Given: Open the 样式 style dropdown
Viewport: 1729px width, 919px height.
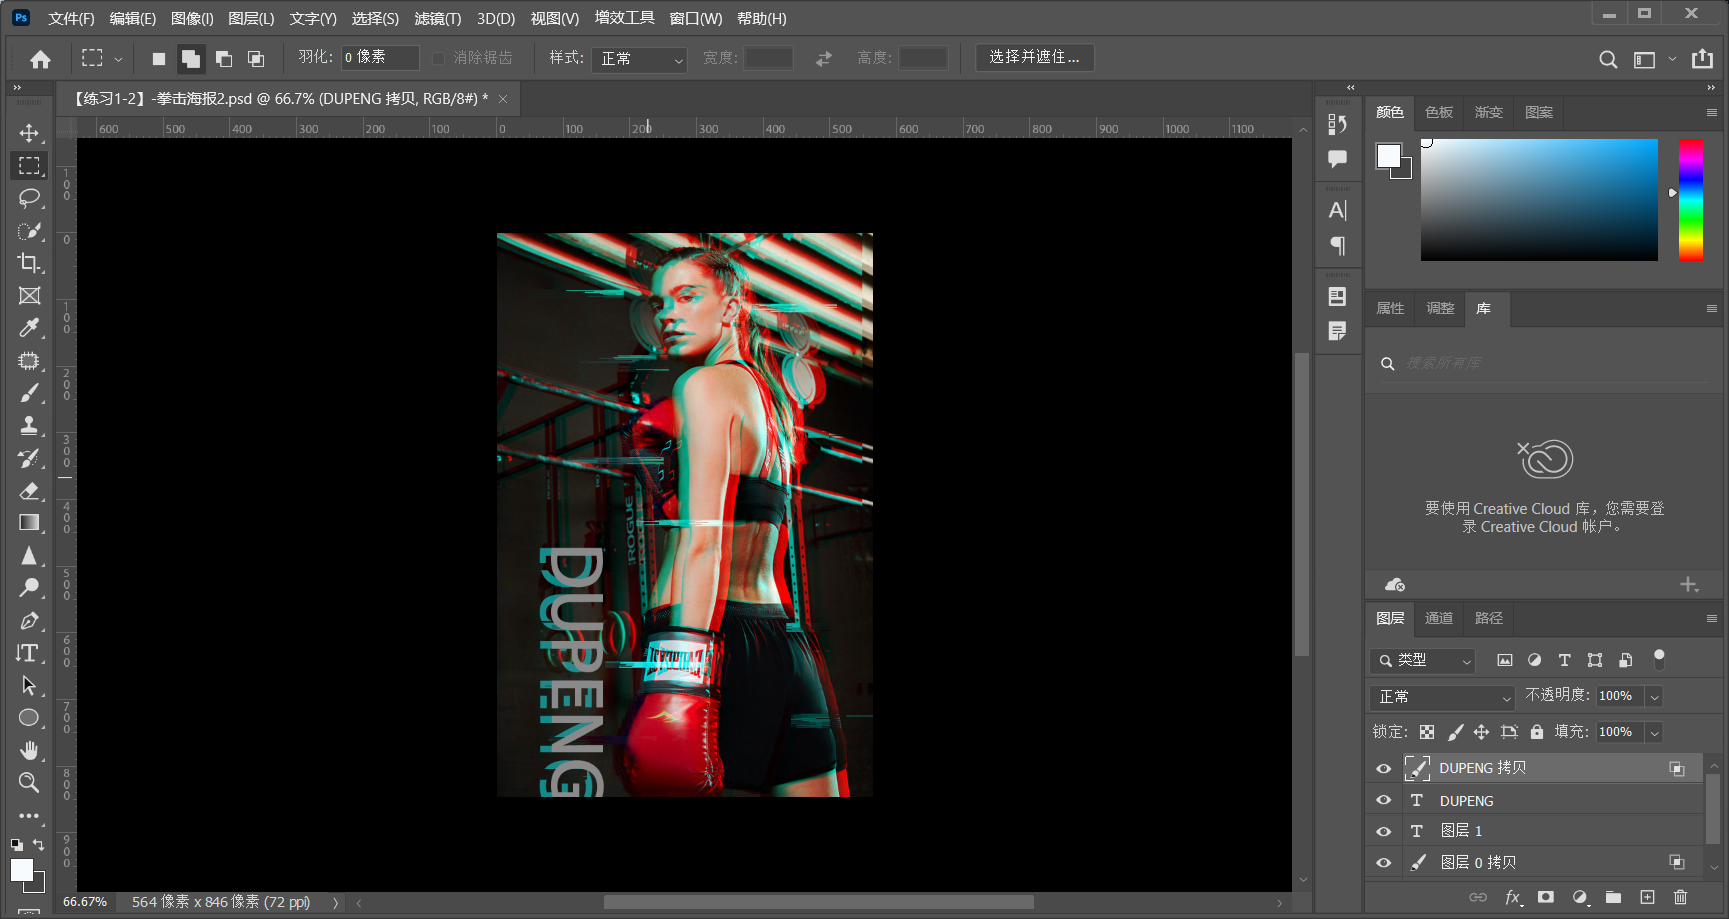Looking at the screenshot, I should tap(639, 59).
